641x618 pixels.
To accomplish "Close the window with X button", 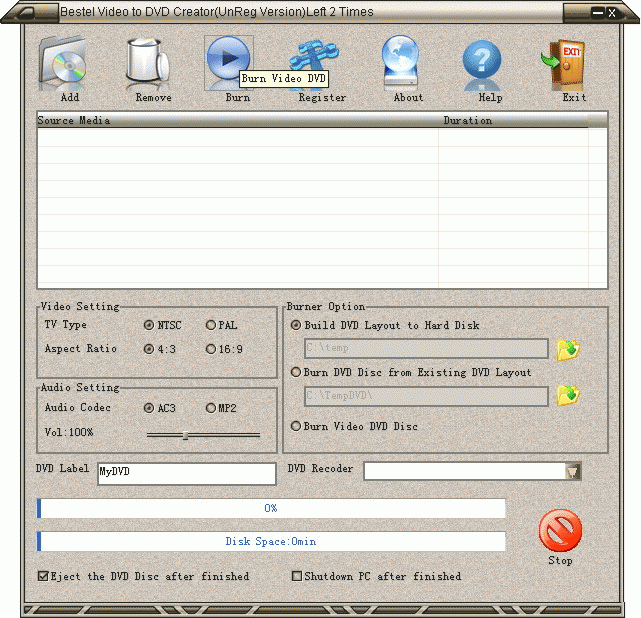I will [x=612, y=13].
